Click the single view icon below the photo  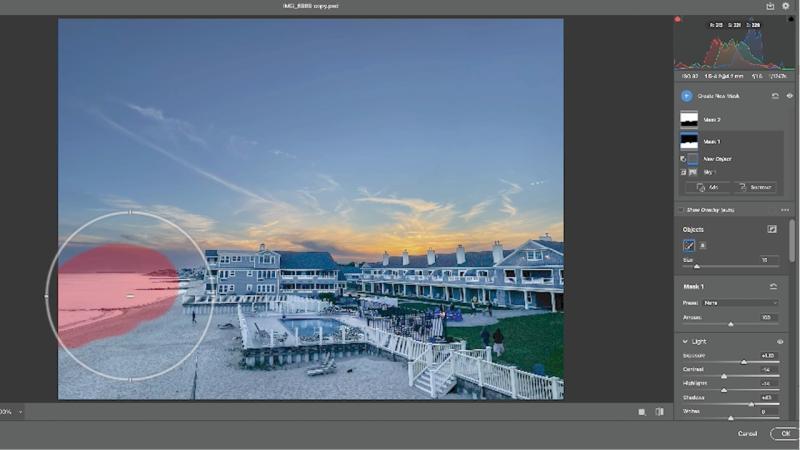coord(641,411)
